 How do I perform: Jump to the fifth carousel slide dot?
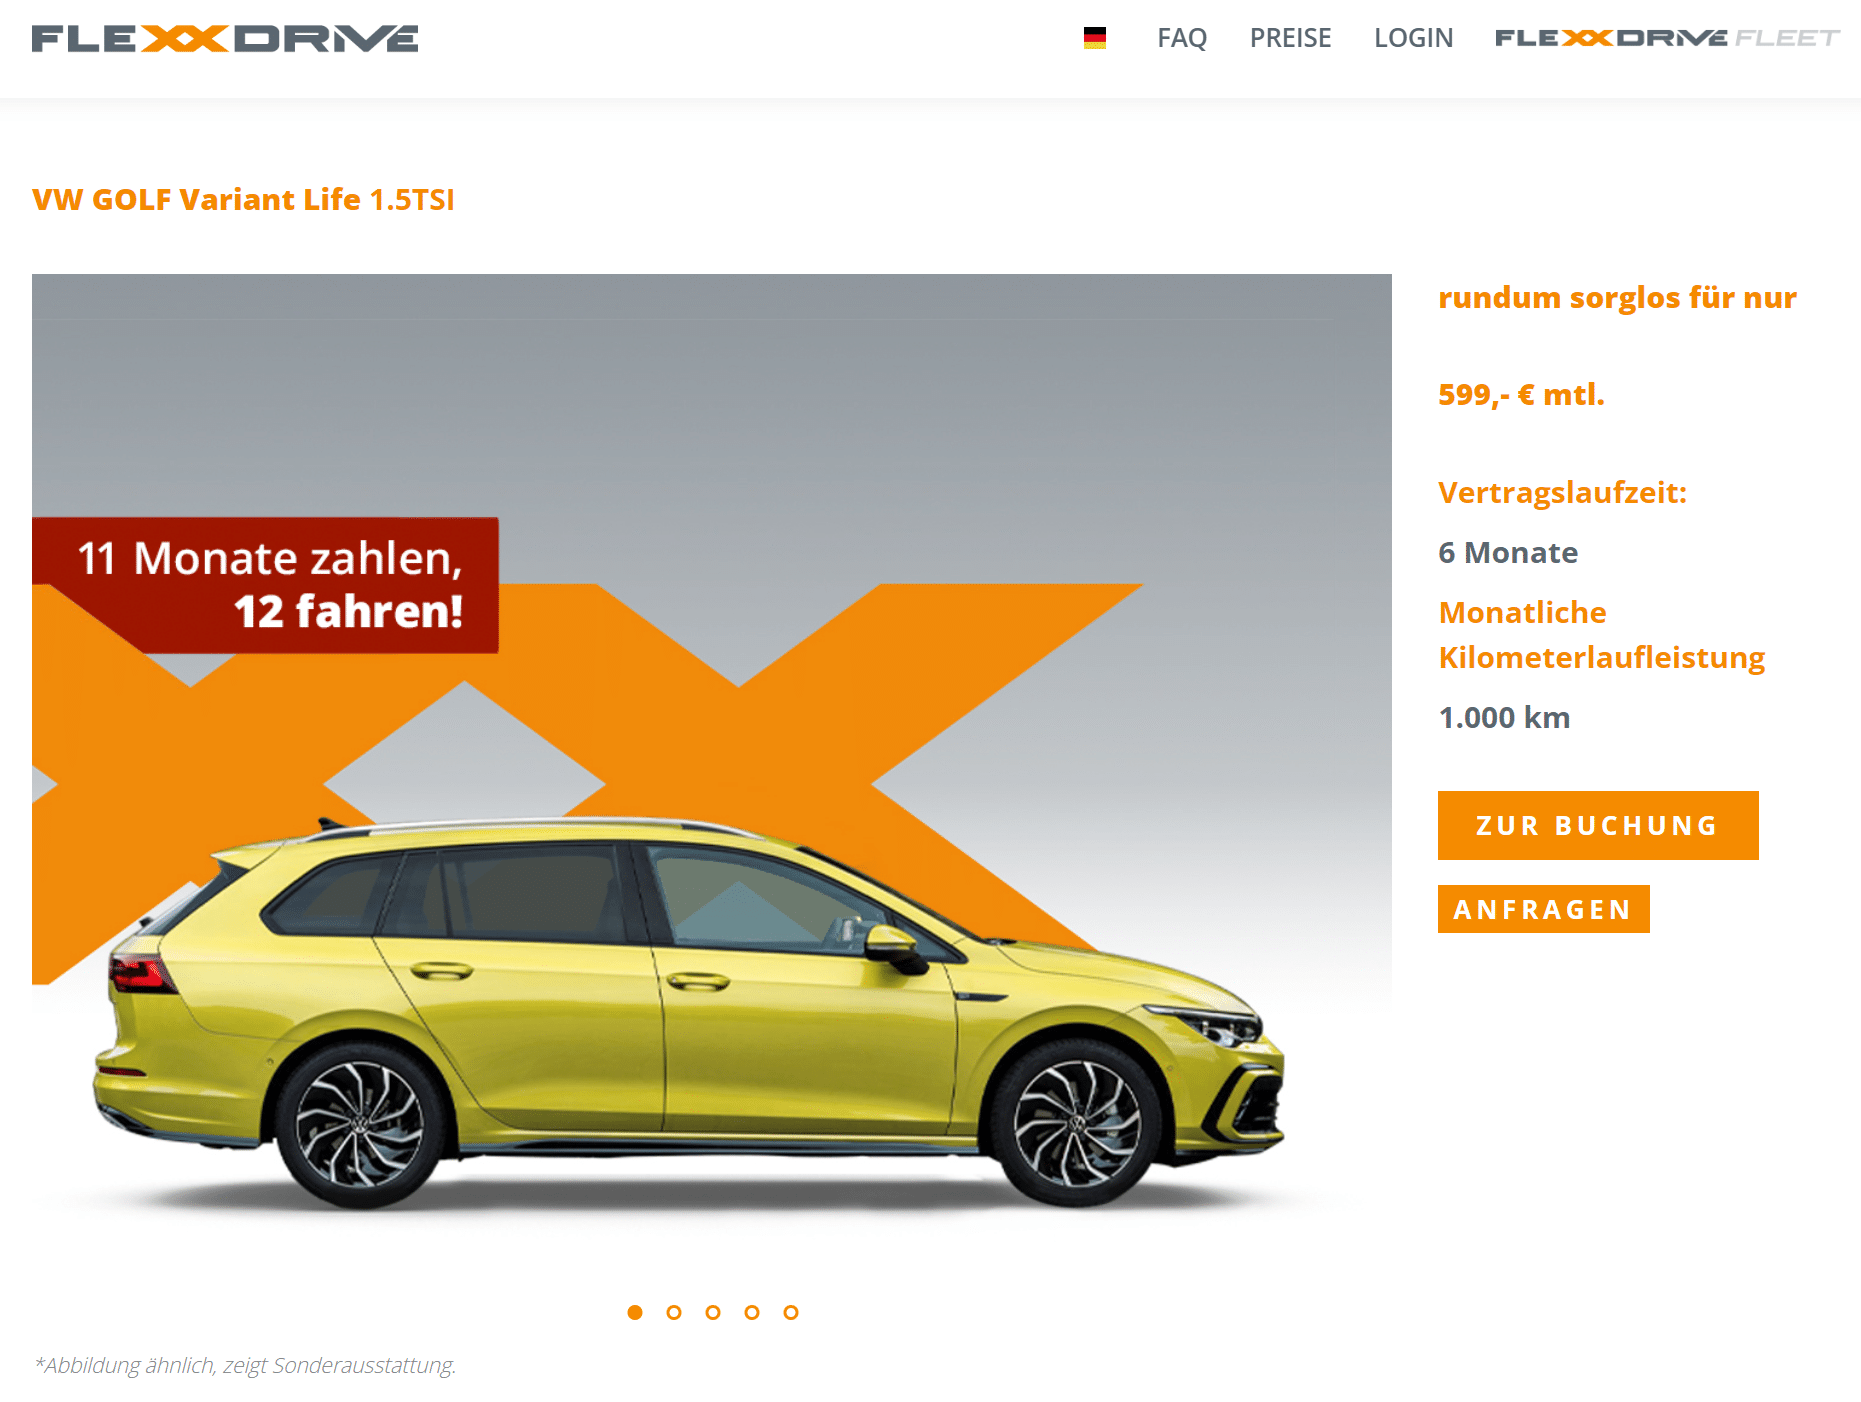791,1312
